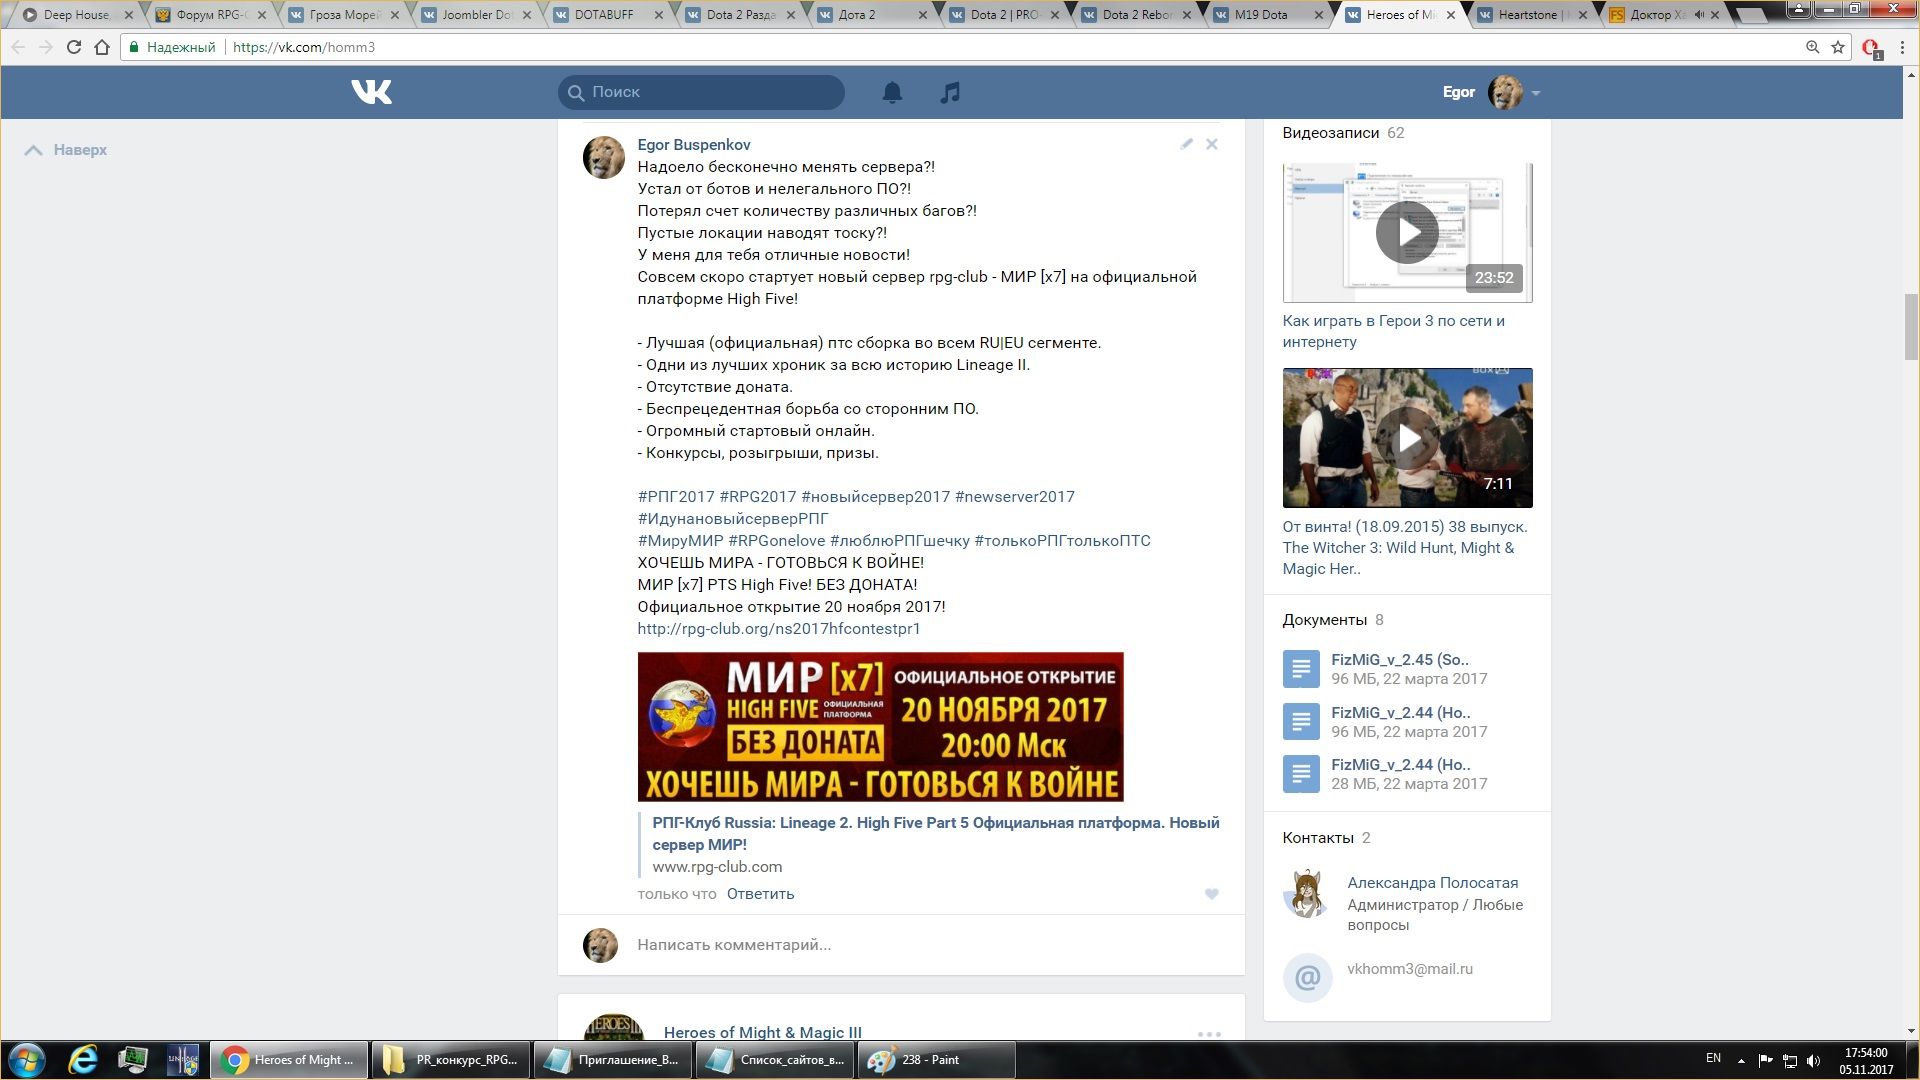The image size is (1920, 1080).
Task: Click the Наверх scroll-up chevron
Action: coord(34,150)
